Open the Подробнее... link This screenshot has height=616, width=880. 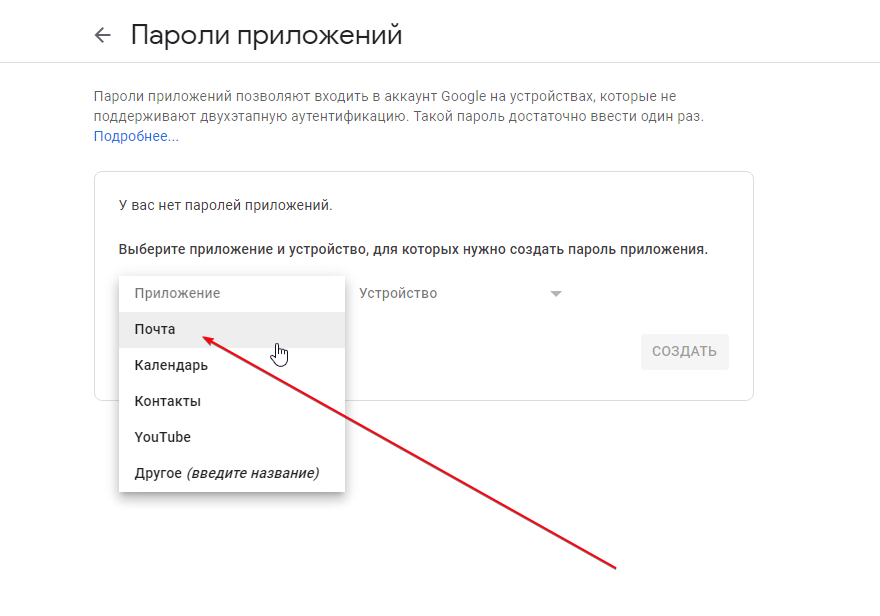pyautogui.click(x=136, y=136)
